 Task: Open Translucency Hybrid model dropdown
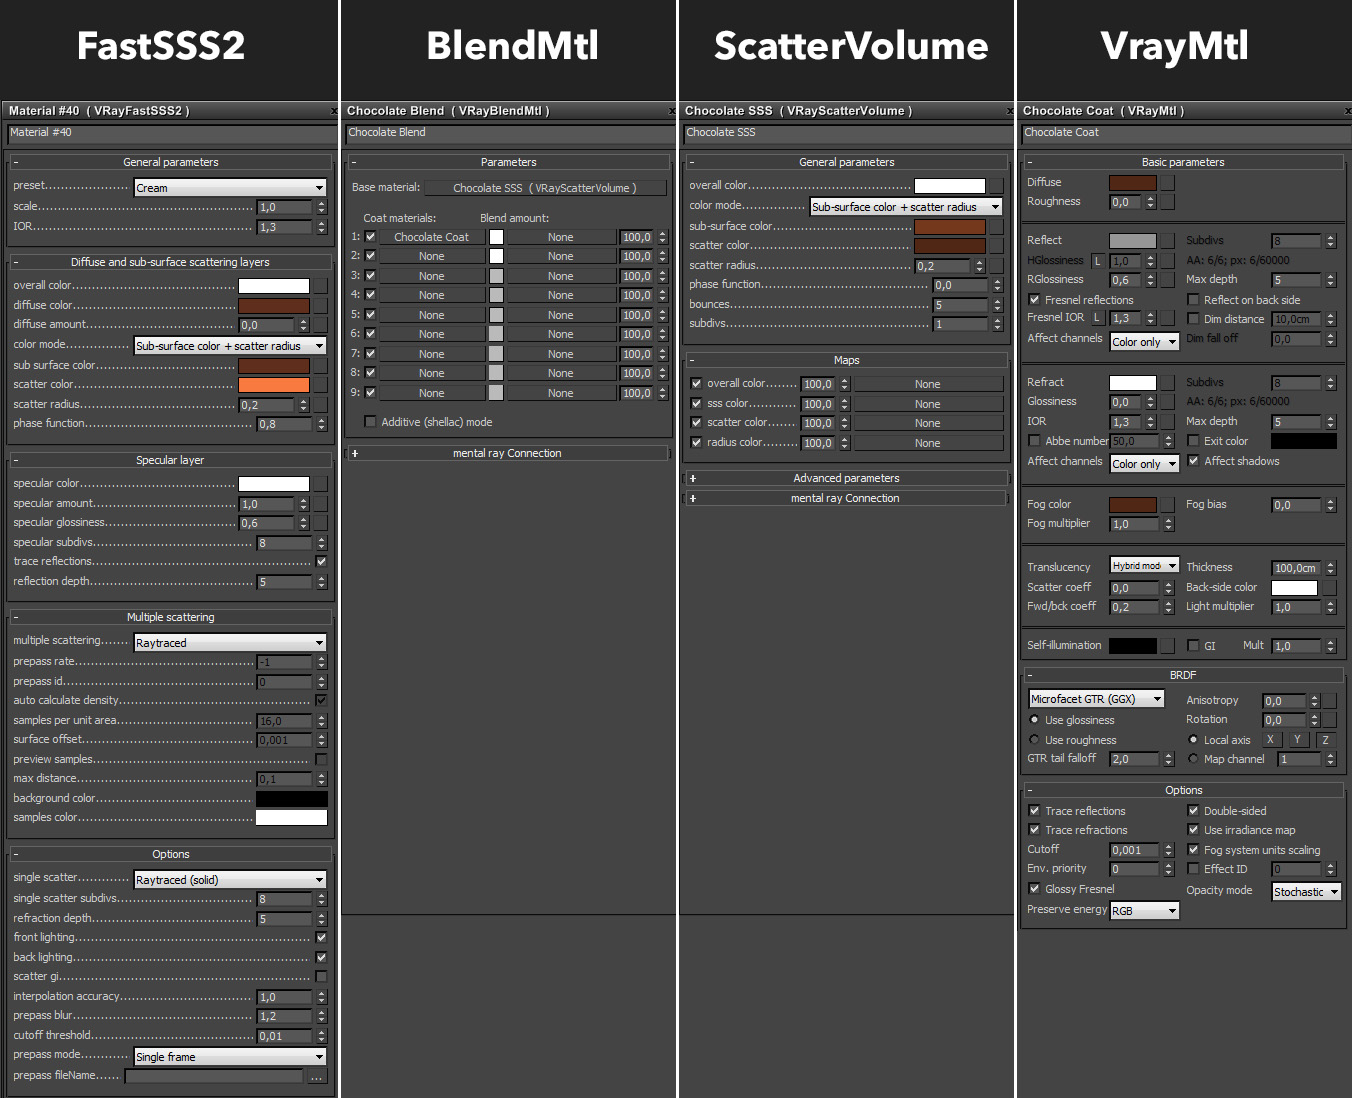point(1145,566)
